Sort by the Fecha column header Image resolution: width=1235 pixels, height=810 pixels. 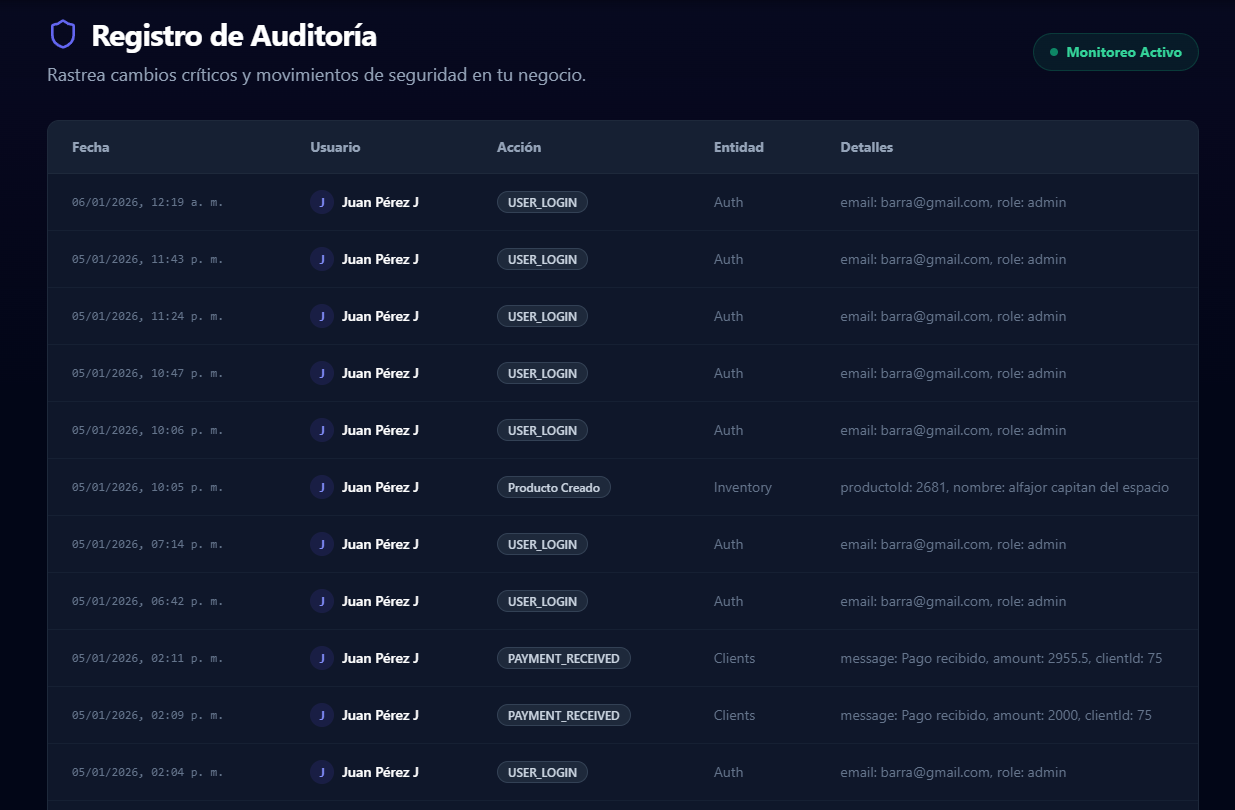[91, 147]
